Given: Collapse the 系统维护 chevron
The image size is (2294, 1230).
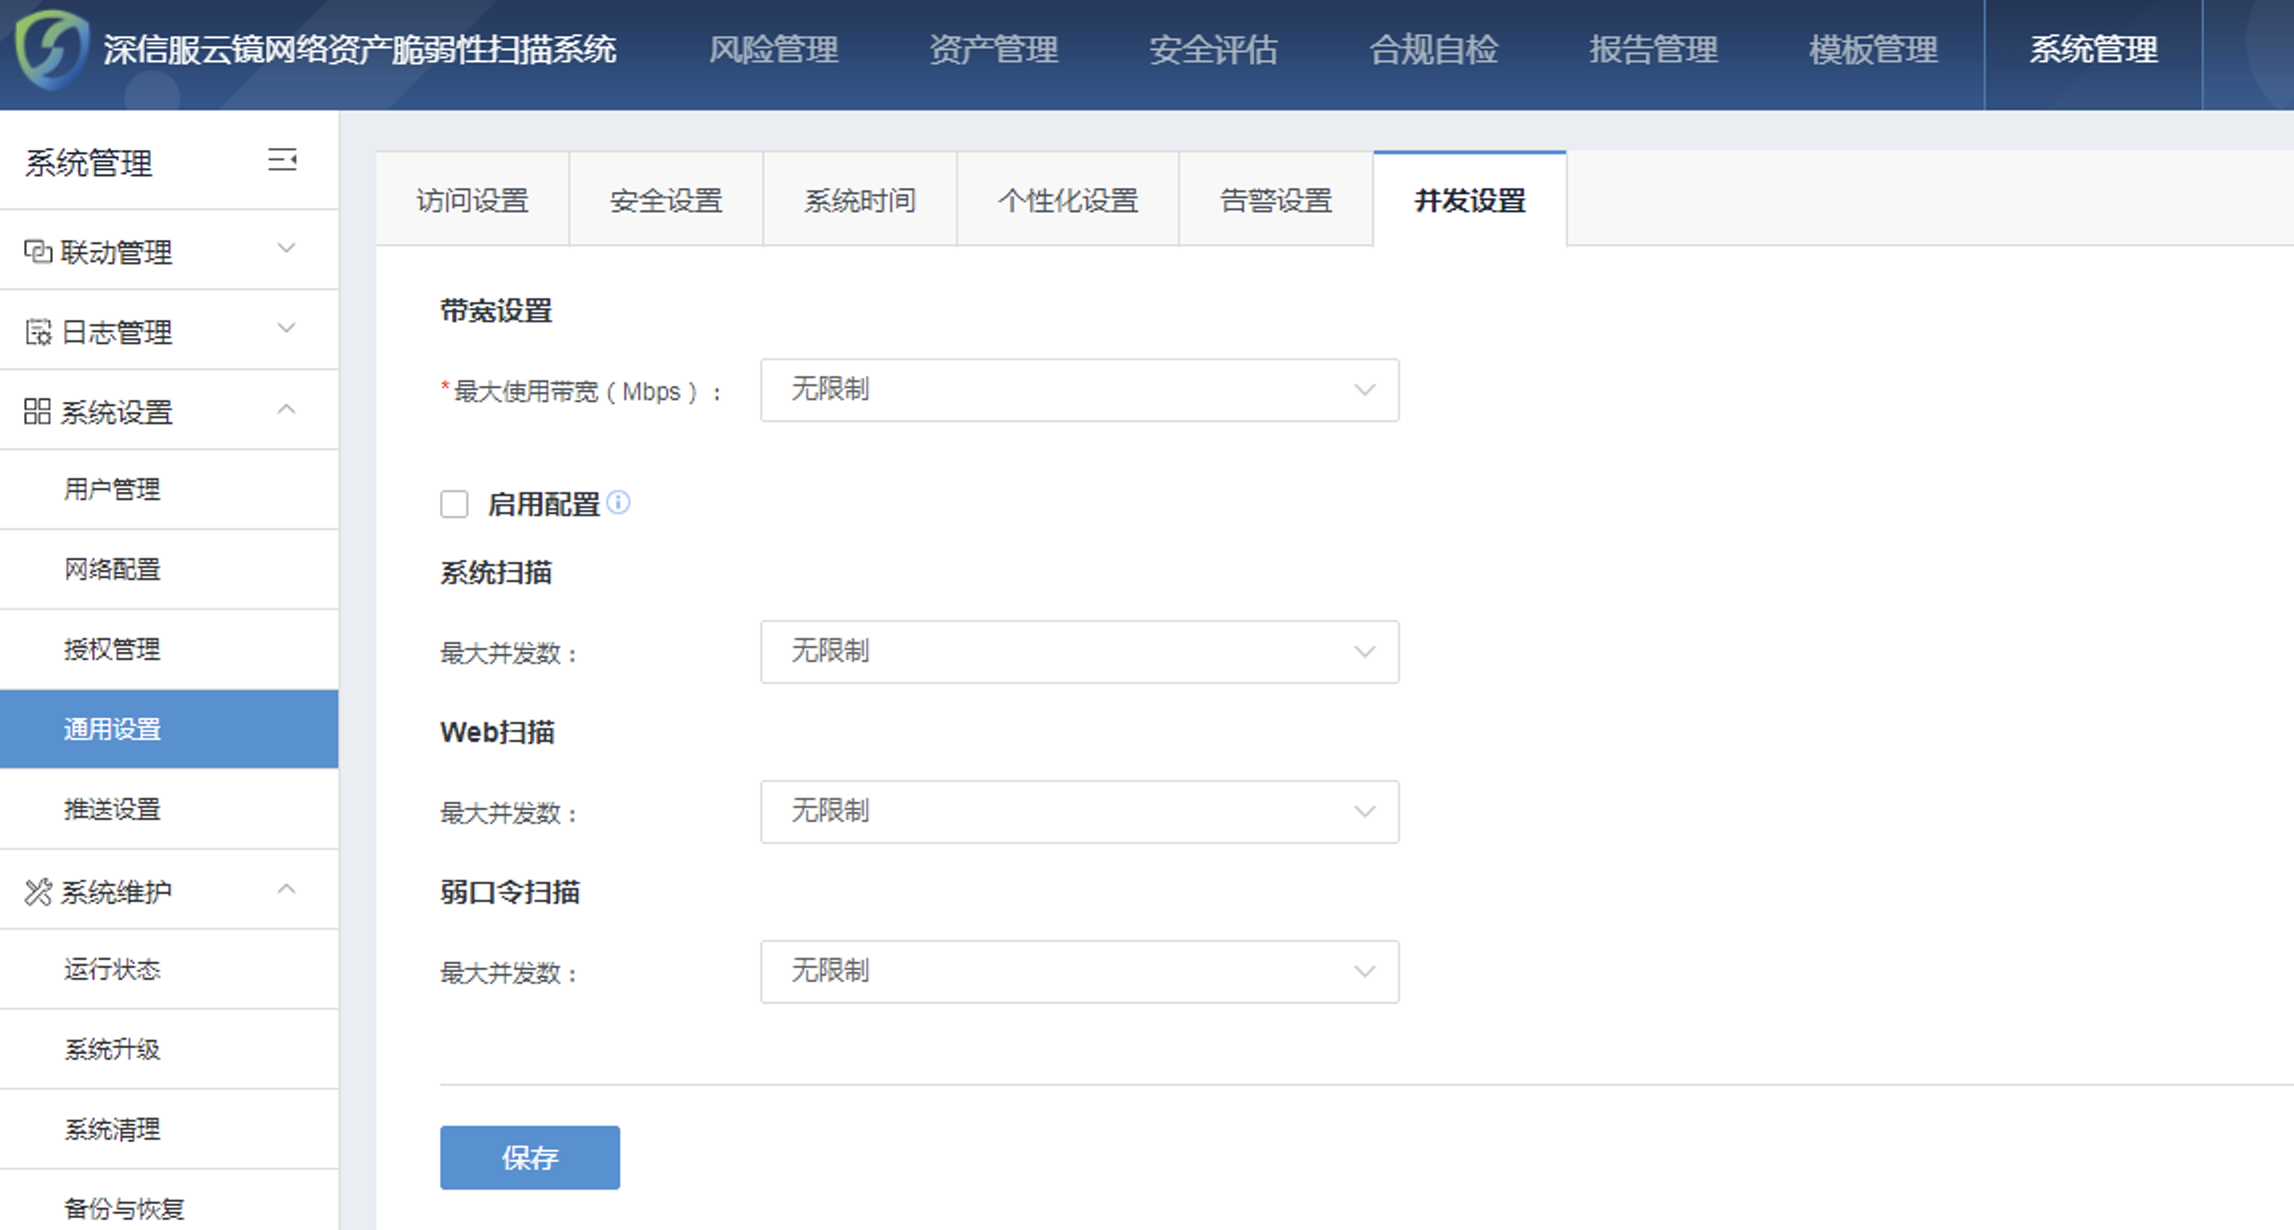Looking at the screenshot, I should [x=286, y=889].
